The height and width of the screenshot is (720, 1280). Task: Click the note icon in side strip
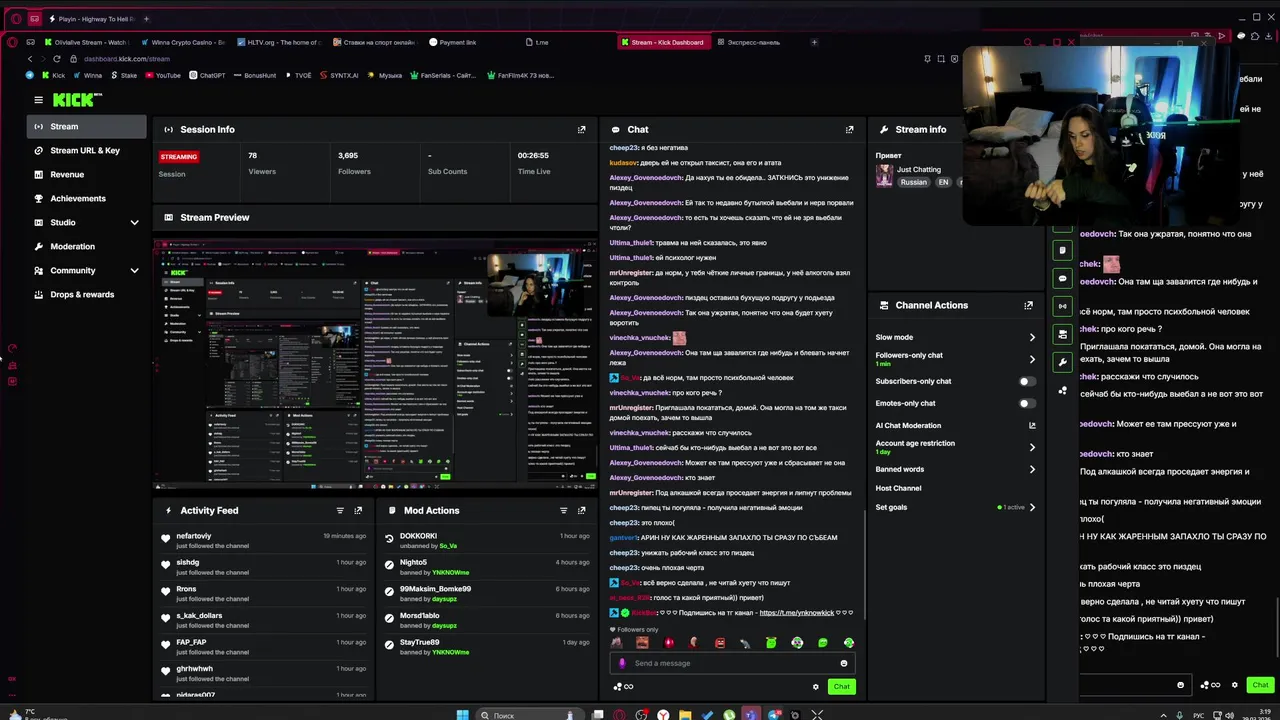(1063, 250)
